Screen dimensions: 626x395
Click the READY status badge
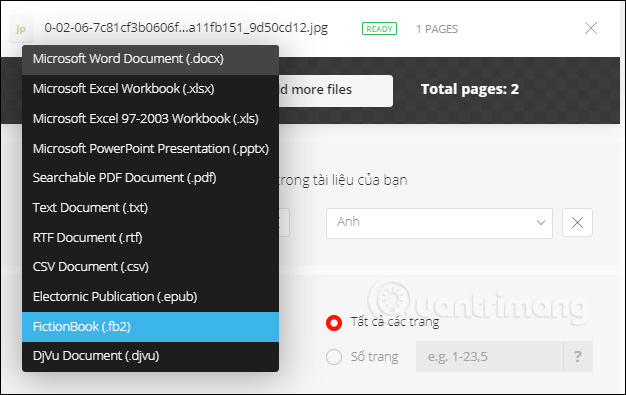pyautogui.click(x=379, y=29)
